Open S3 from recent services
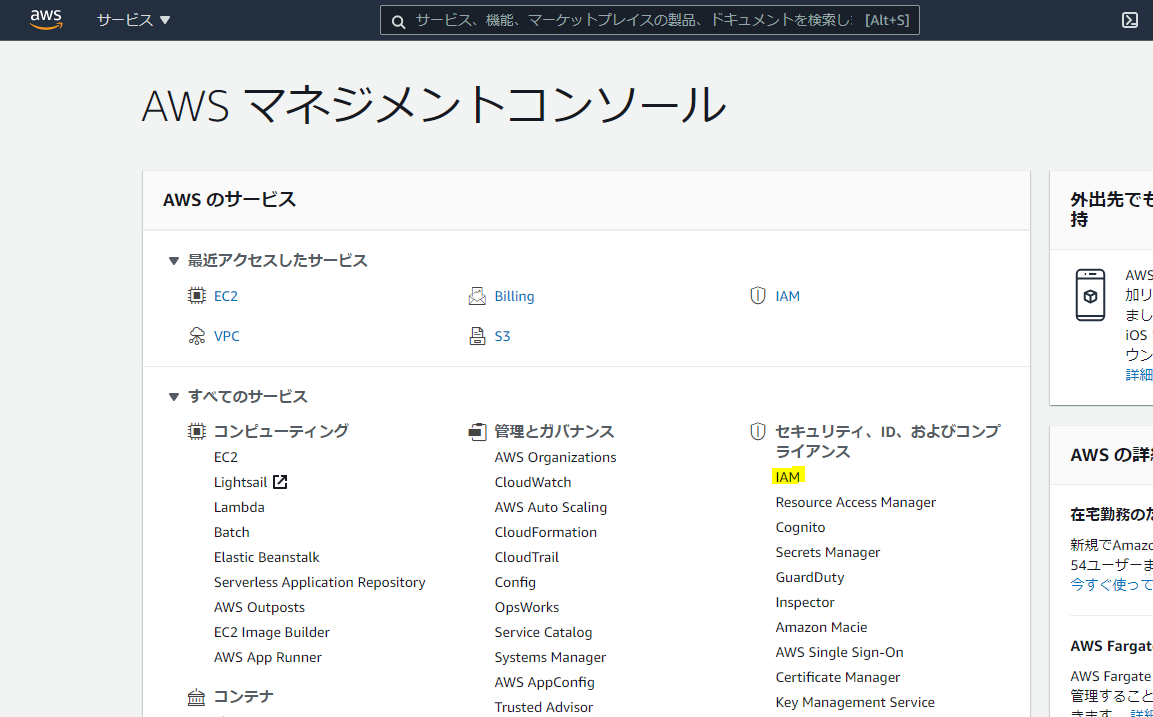Image resolution: width=1153 pixels, height=717 pixels. [502, 336]
